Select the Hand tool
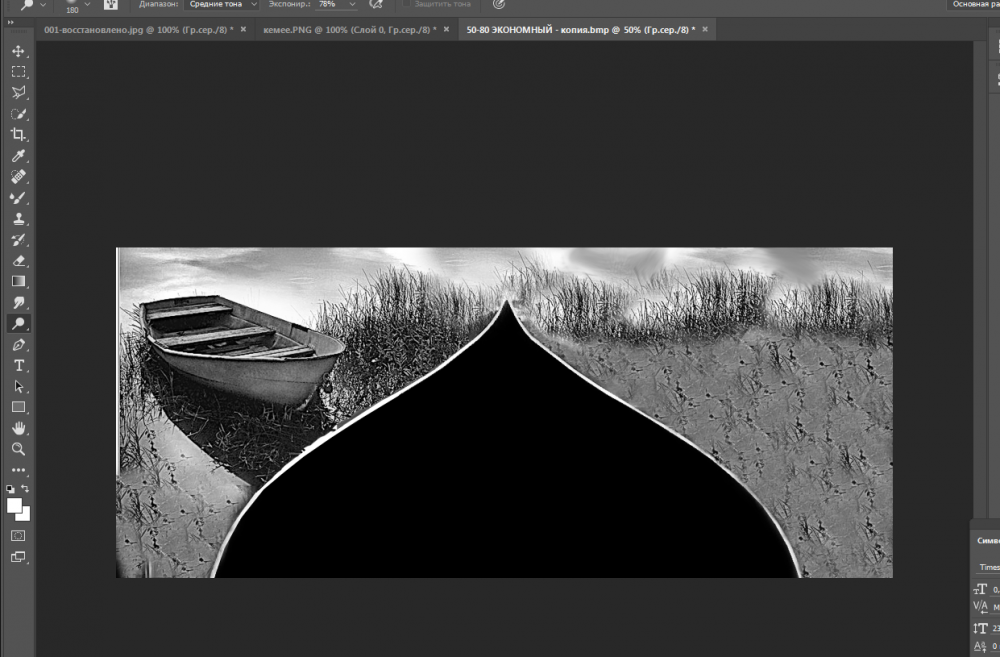This screenshot has height=657, width=1000. tap(18, 429)
